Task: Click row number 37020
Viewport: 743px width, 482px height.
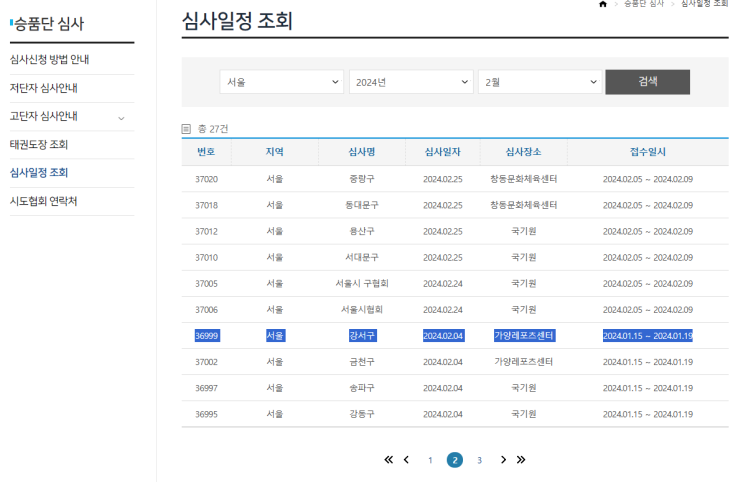Action: click(x=207, y=179)
